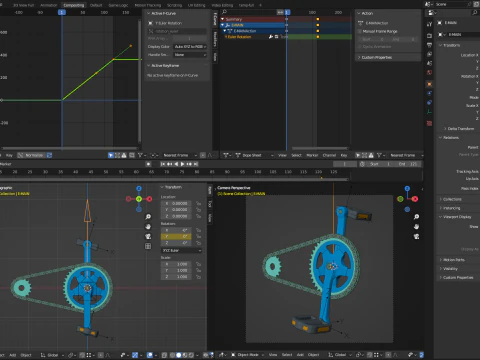Click the highlighted Rotation Y field
Image resolution: width=480 pixels, height=360 pixels.
pyautogui.click(x=176, y=237)
